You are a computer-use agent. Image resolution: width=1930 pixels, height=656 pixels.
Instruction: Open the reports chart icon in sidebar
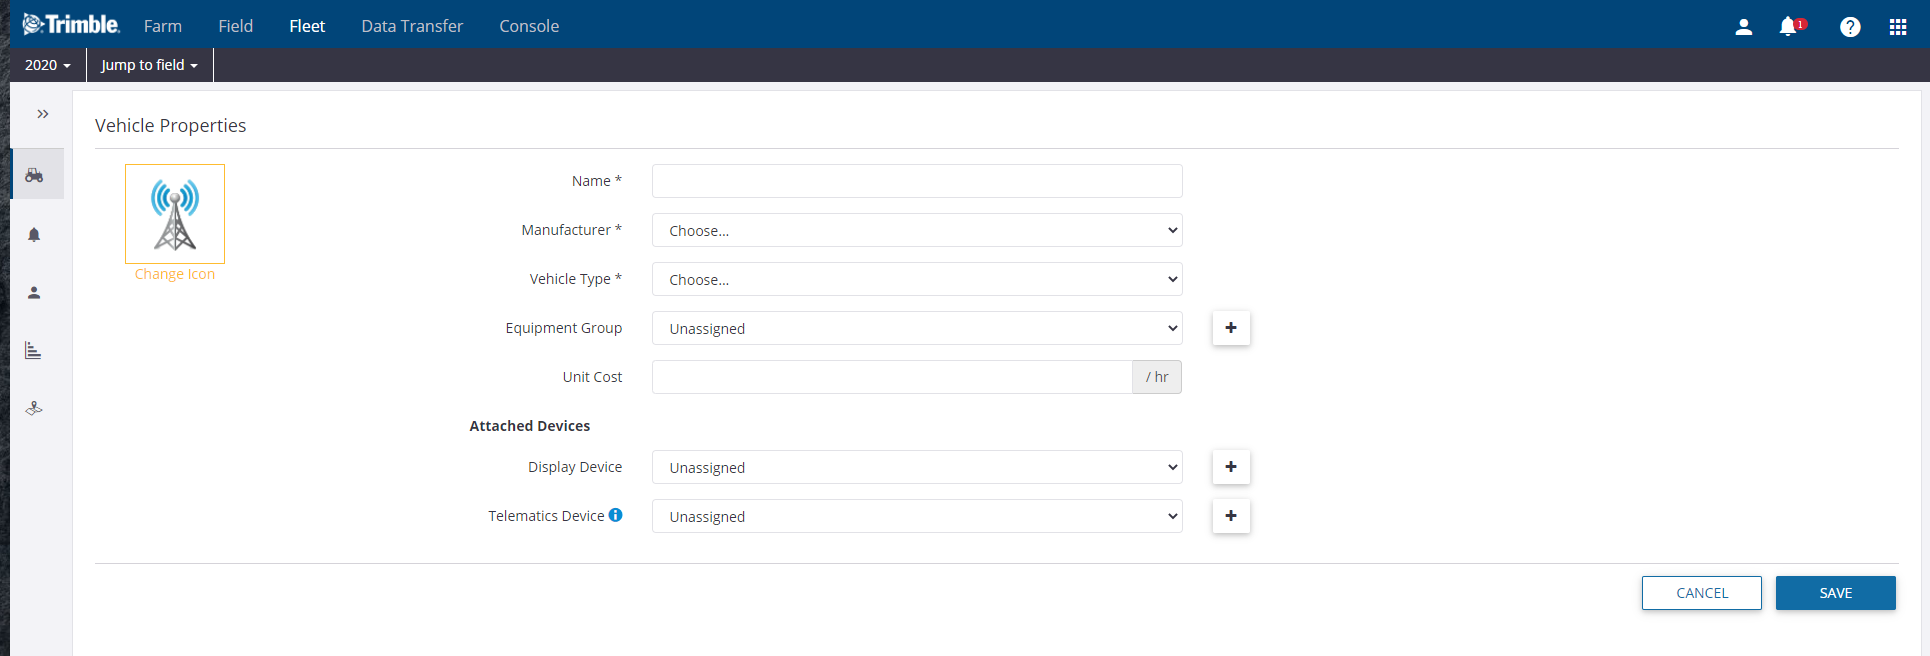click(33, 350)
